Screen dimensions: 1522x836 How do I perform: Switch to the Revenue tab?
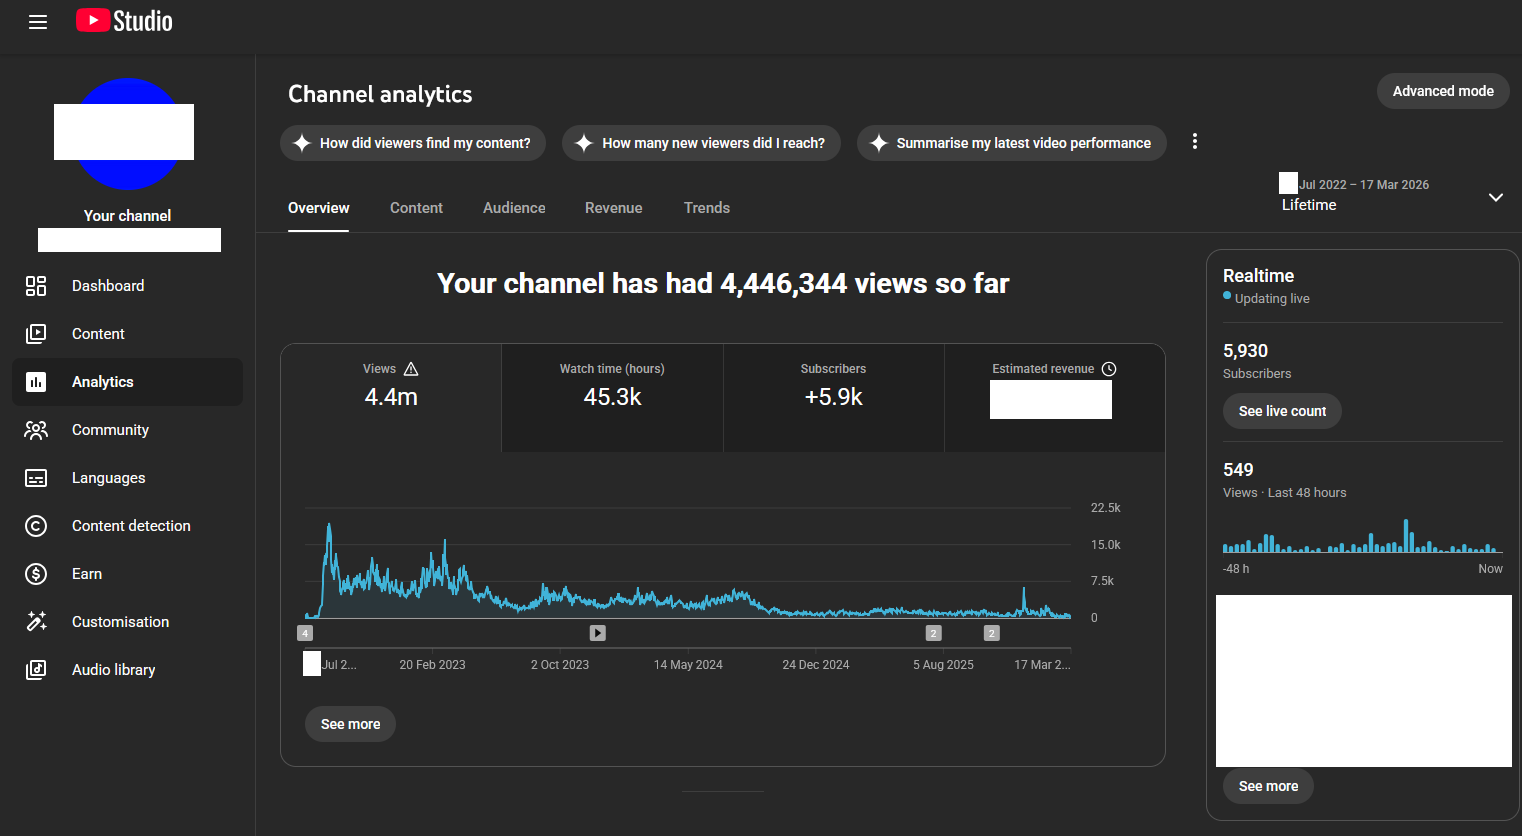tap(614, 208)
